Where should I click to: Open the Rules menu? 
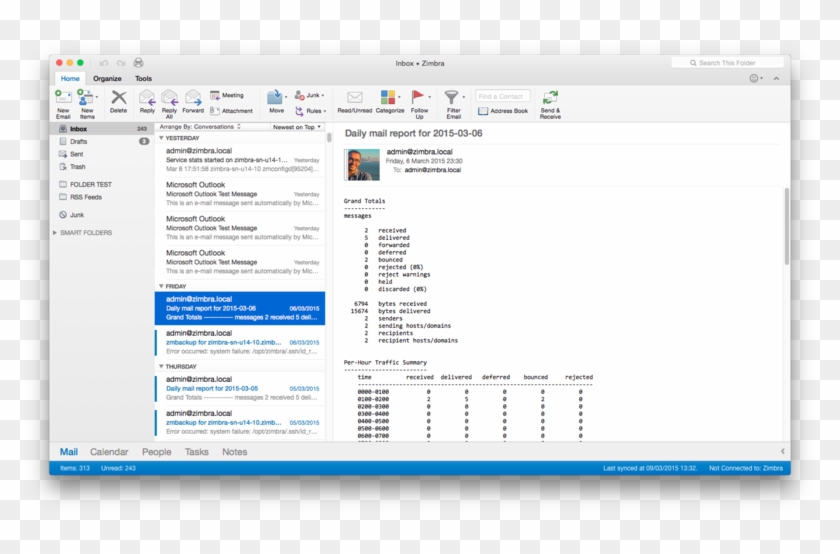(311, 111)
